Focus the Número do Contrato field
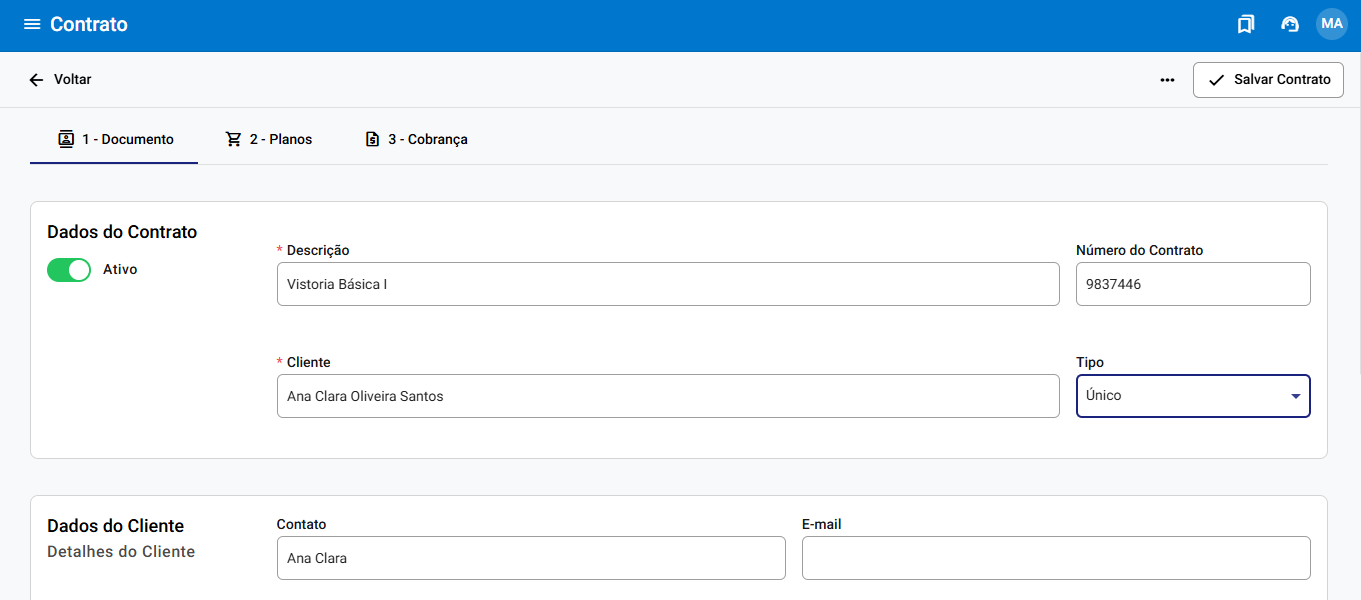This screenshot has width=1361, height=600. (x=1192, y=284)
